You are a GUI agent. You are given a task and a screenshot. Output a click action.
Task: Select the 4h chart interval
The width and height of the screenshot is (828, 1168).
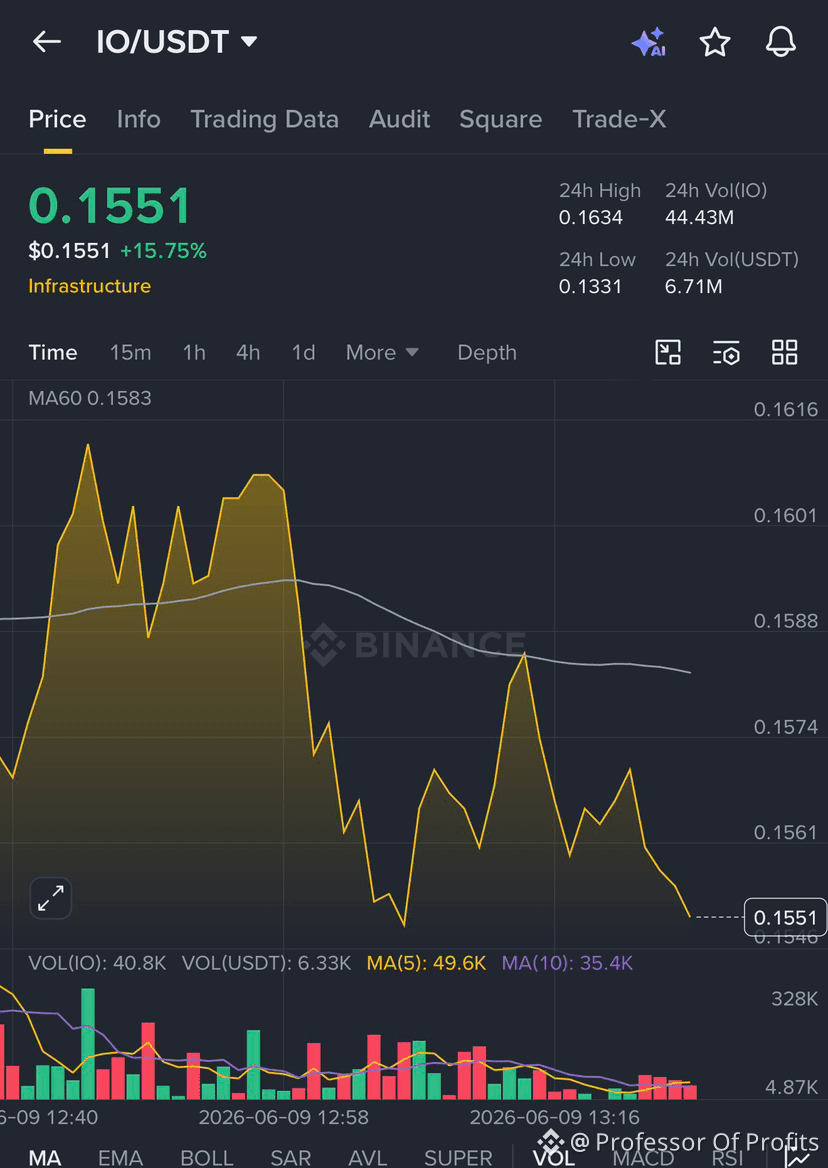[248, 352]
